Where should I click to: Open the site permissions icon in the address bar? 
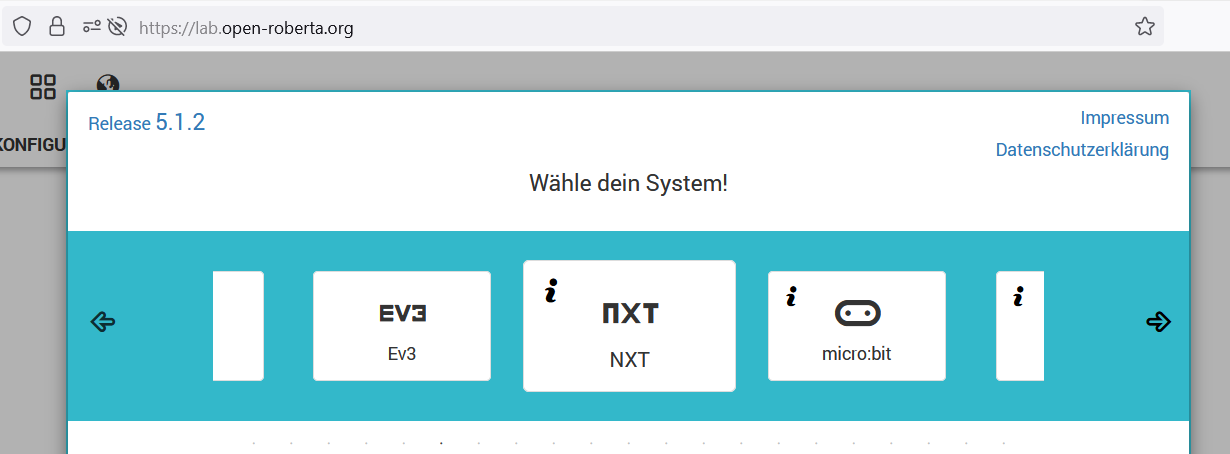91,27
